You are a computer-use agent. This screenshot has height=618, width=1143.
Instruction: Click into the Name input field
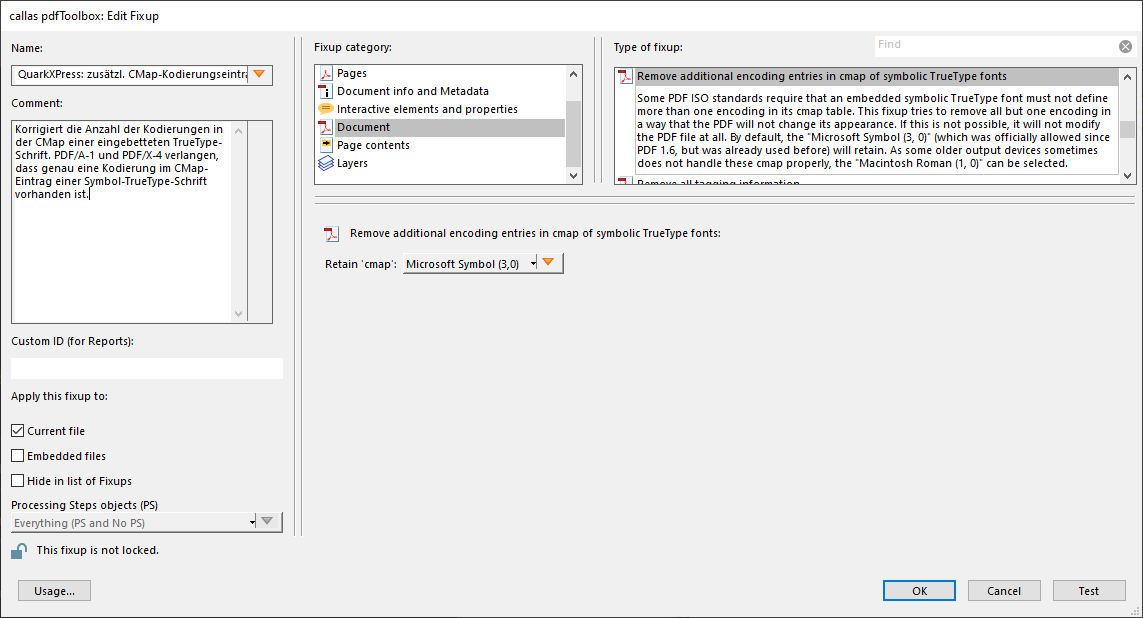[130, 74]
